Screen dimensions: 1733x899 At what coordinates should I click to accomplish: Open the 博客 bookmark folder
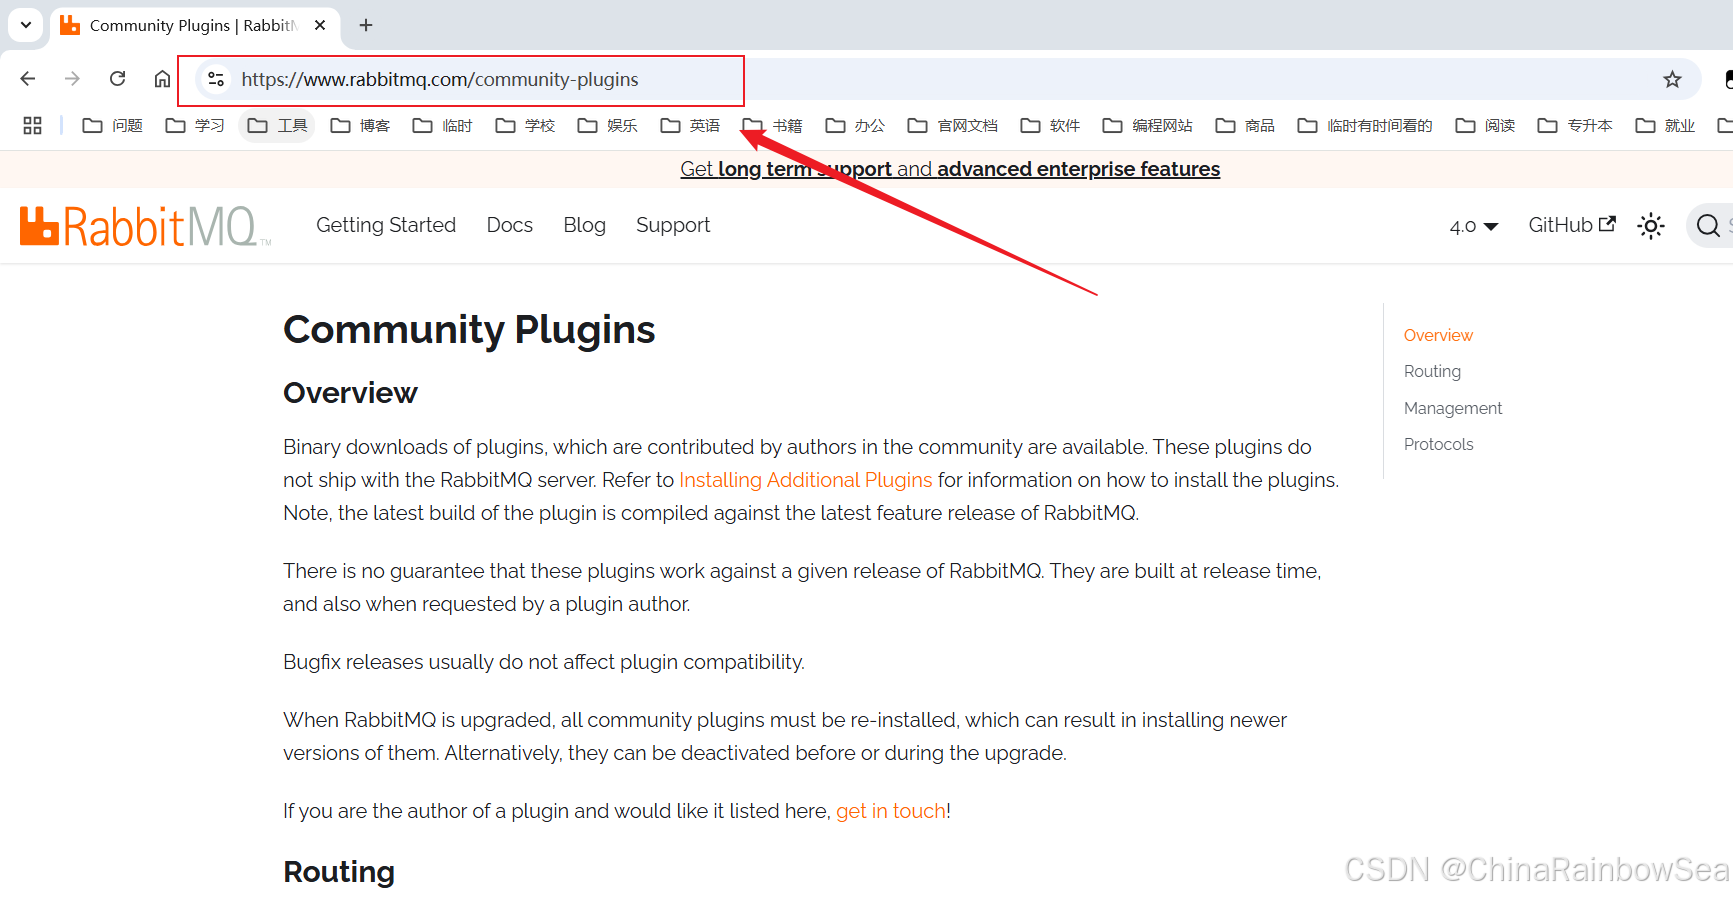coord(360,125)
